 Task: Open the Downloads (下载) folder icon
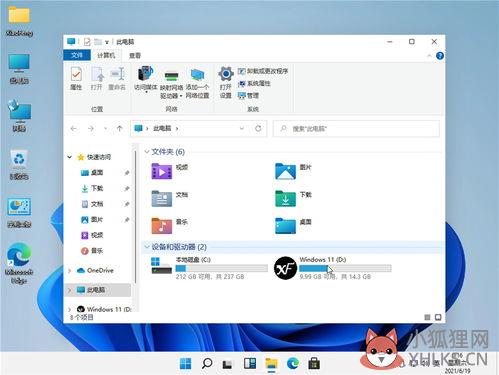tap(285, 199)
